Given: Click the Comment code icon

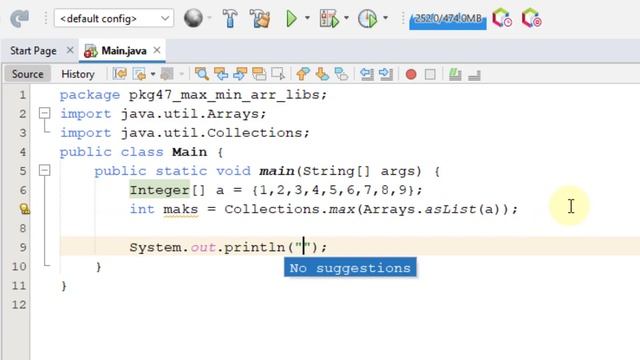Looking at the screenshot, I should (455, 74).
